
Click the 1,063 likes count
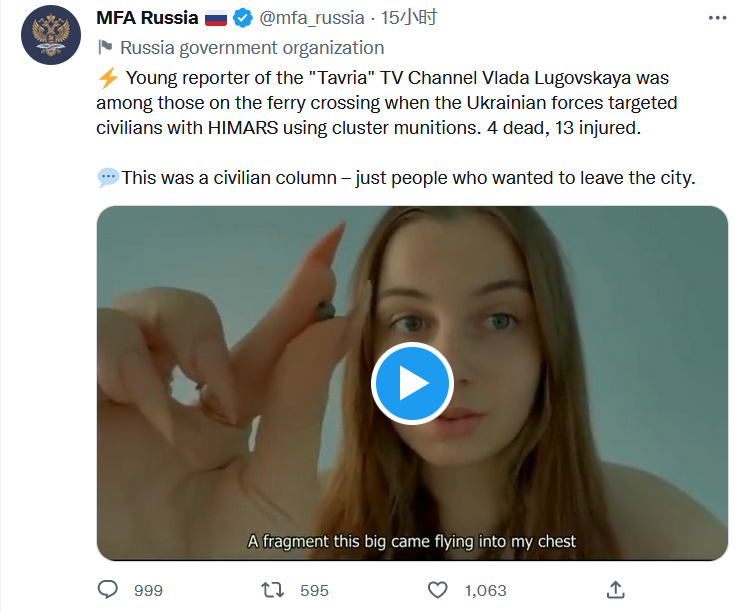click(486, 590)
